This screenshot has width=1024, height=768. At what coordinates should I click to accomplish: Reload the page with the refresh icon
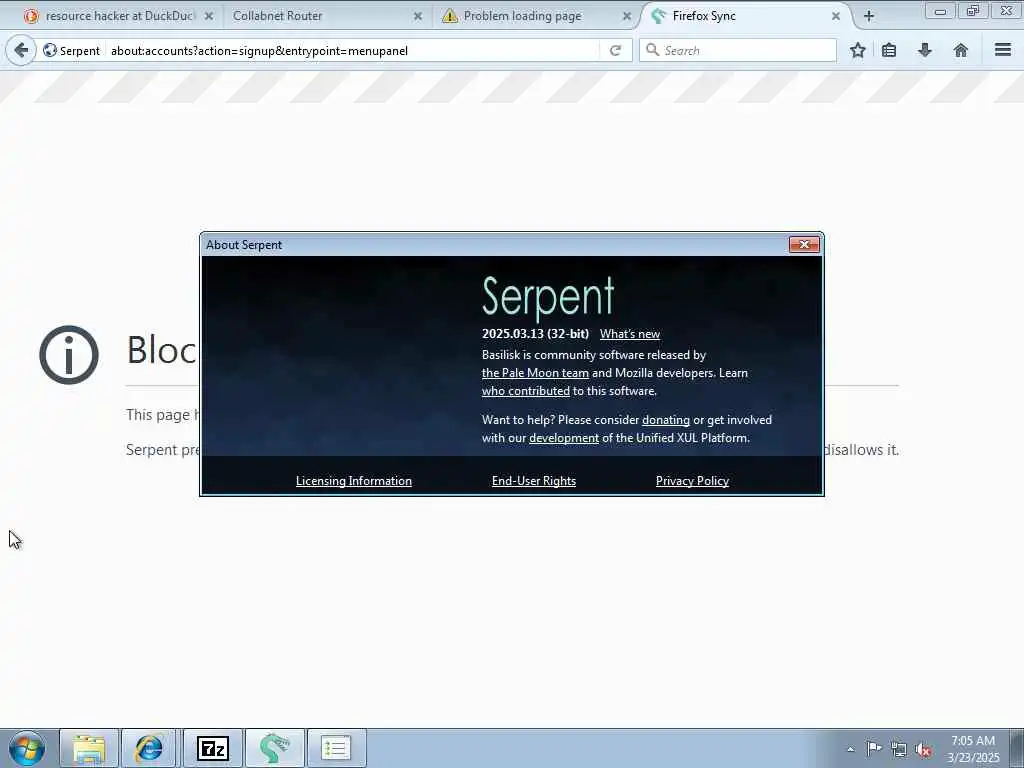615,50
